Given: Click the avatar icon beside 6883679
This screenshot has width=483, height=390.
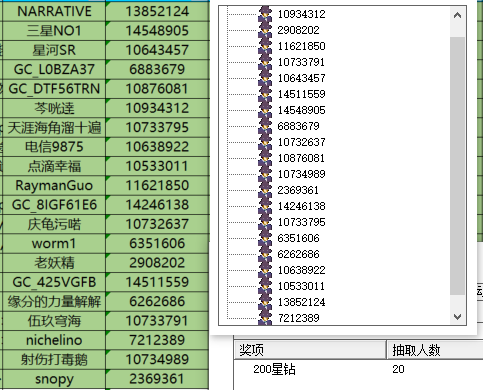Looking at the screenshot, I should (265, 126).
